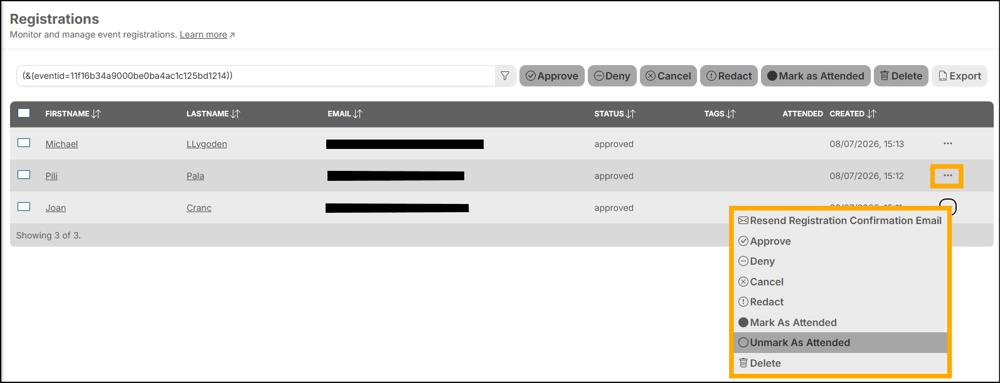Open the Michael first name link

(x=61, y=144)
